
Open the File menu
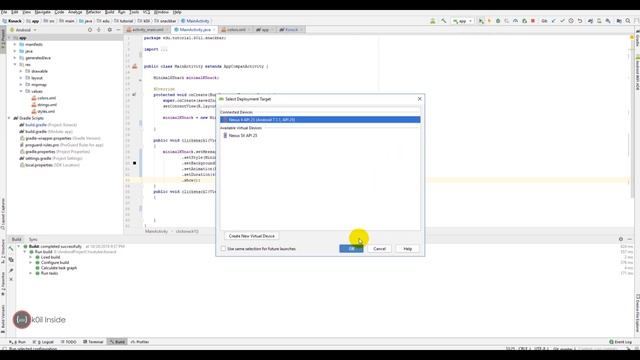4,12
